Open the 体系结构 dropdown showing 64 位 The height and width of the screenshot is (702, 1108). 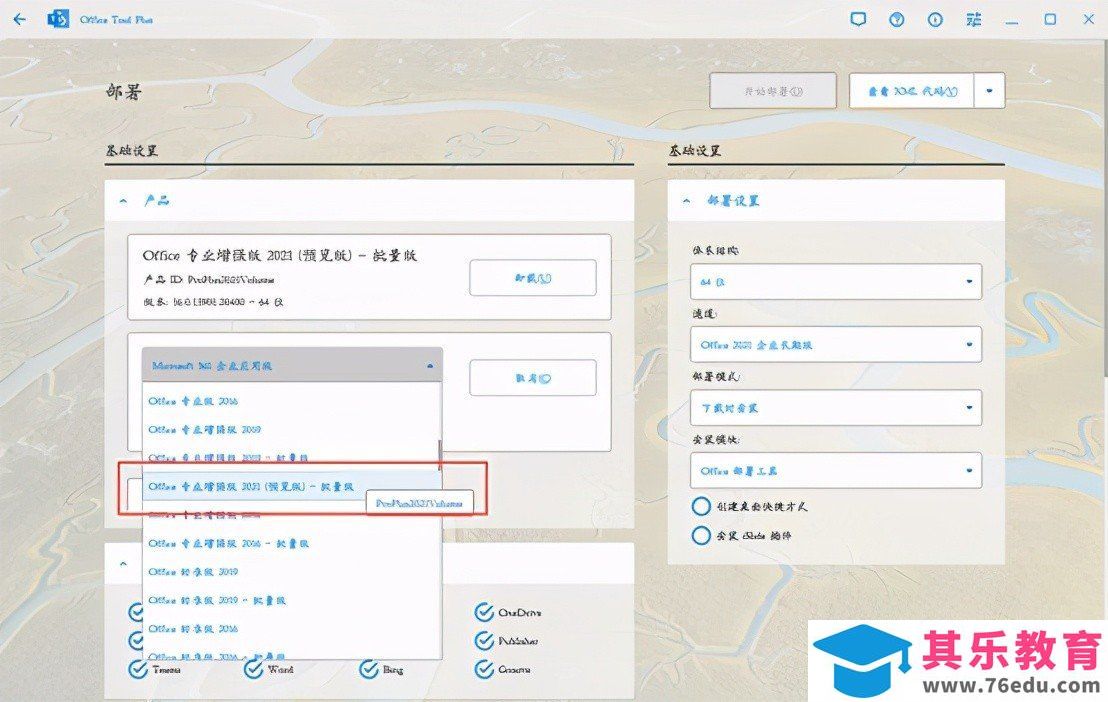(836, 281)
